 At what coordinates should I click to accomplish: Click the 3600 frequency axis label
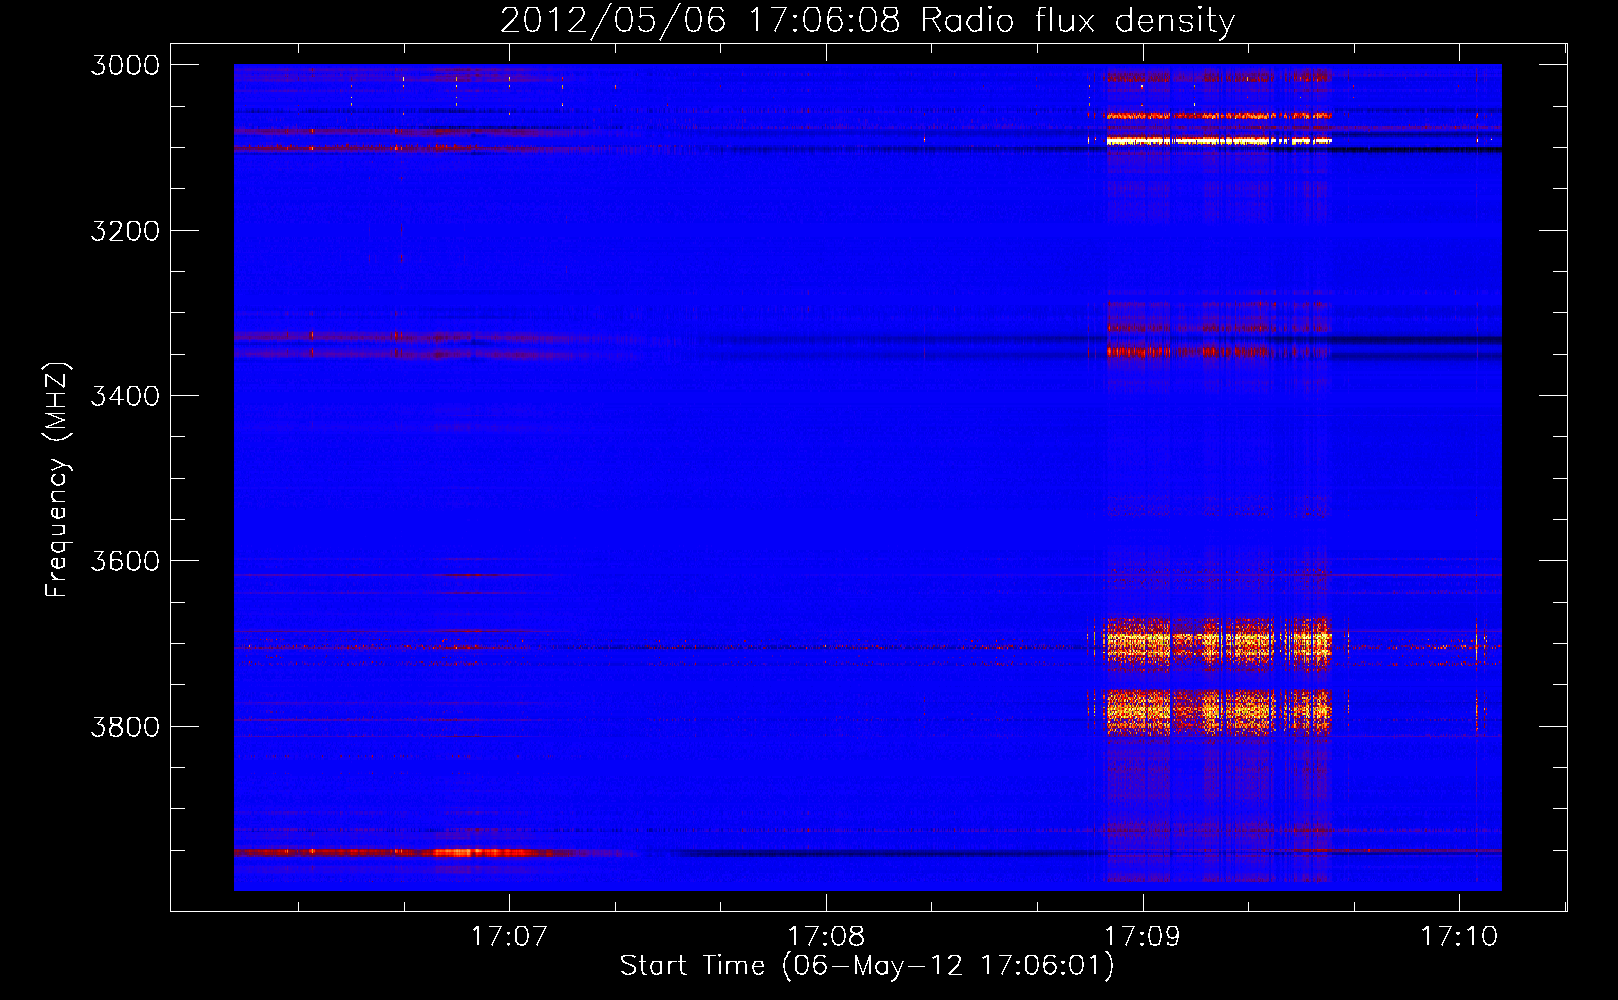coord(125,561)
